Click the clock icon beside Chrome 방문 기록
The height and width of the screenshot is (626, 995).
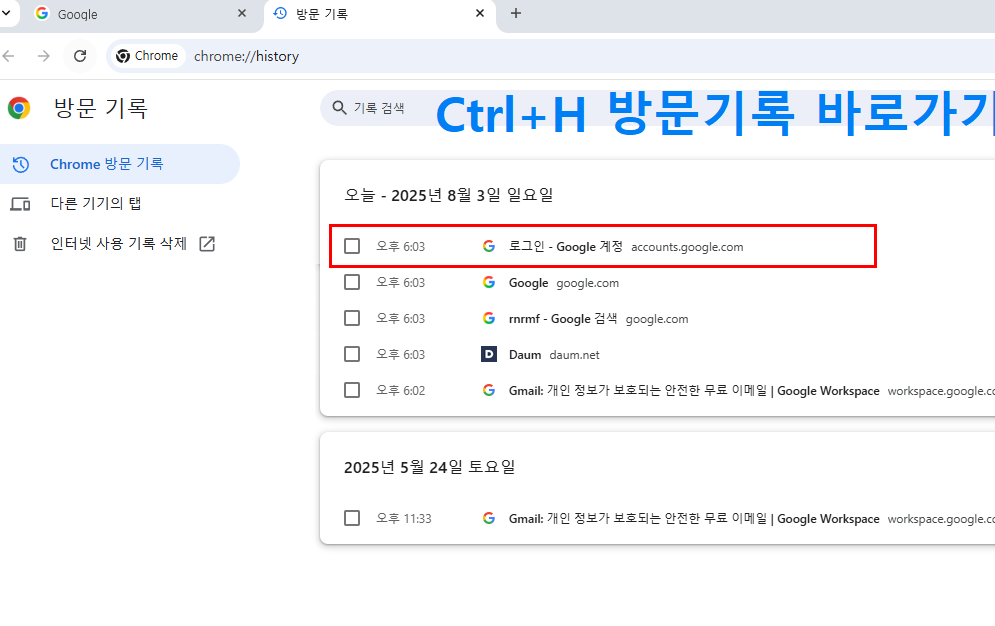20,164
